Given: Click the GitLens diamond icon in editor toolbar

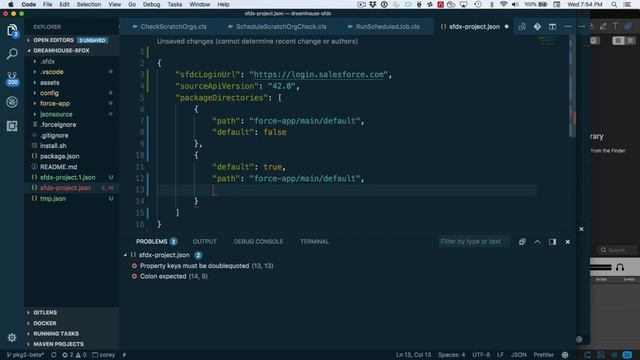Looking at the screenshot, I should click(537, 27).
